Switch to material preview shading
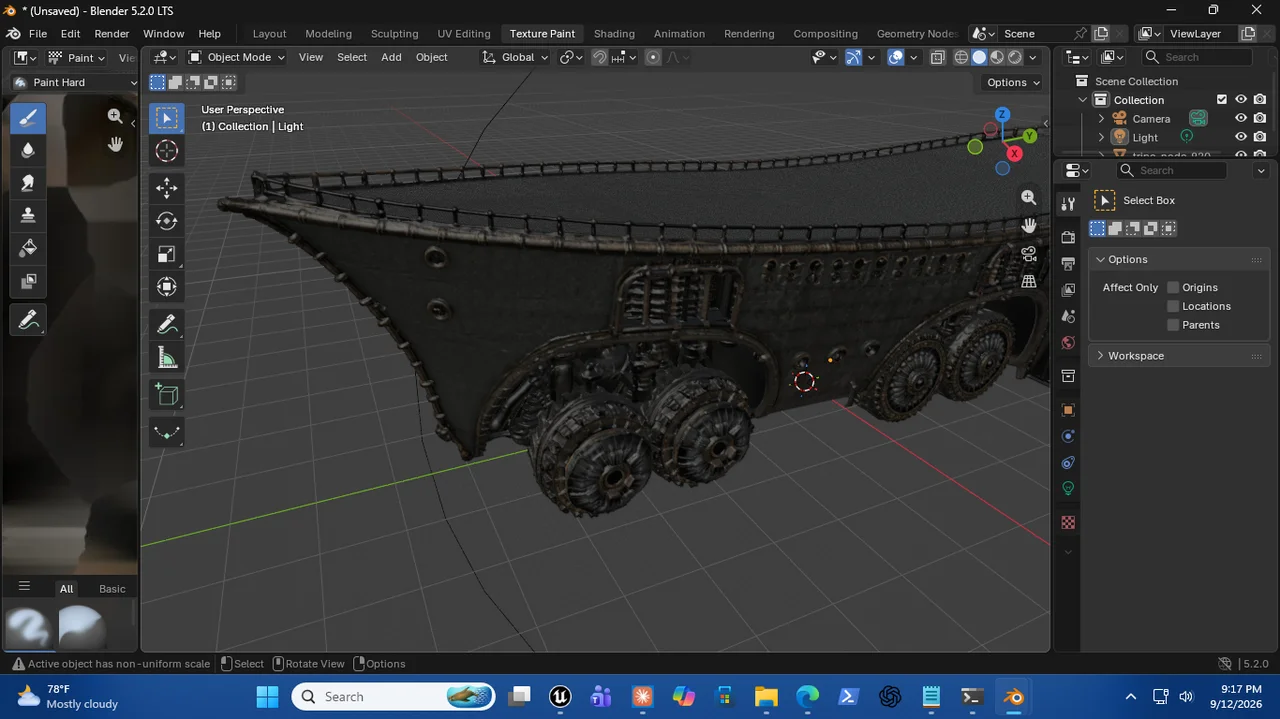This screenshot has width=1280, height=719. (997, 57)
